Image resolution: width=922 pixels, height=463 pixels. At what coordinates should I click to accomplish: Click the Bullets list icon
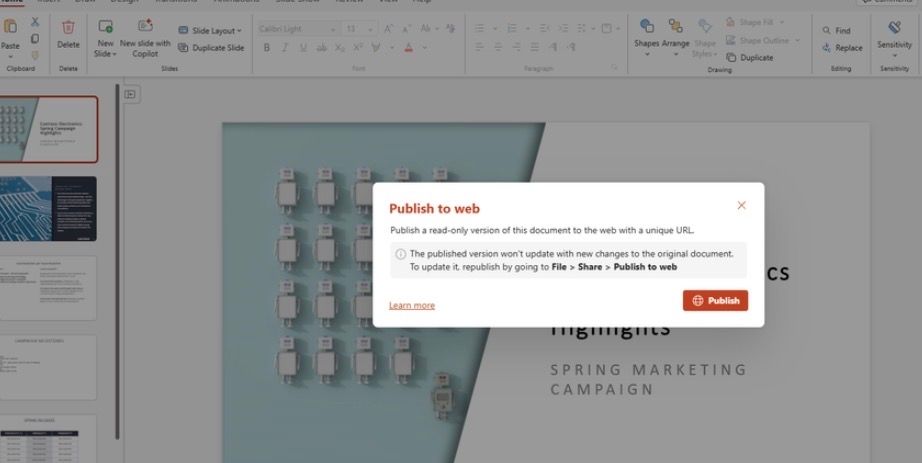(x=480, y=28)
